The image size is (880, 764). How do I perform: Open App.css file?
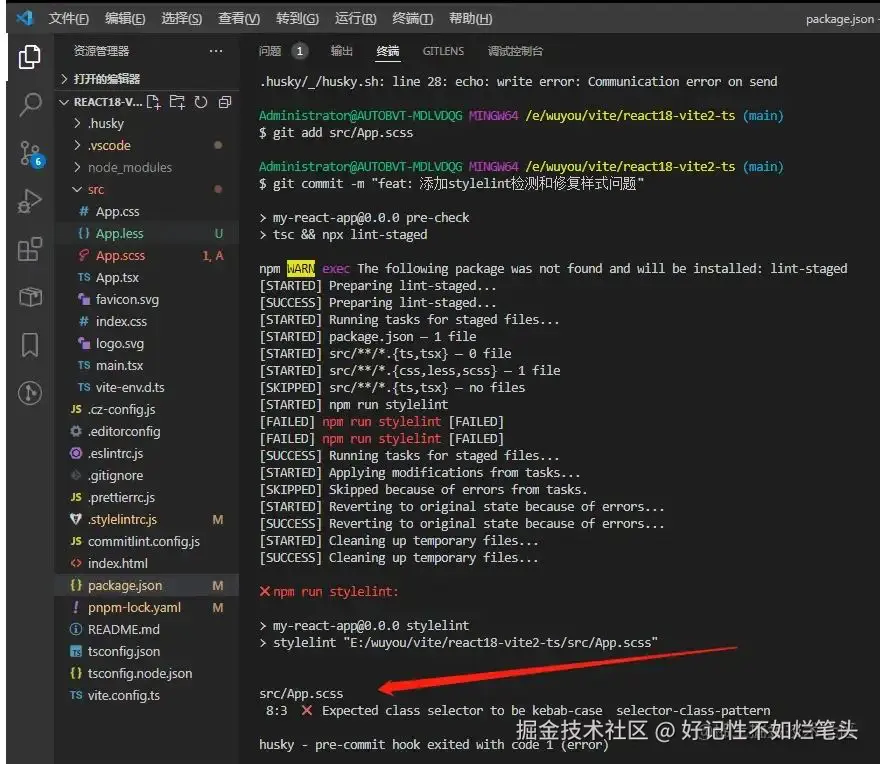(x=147, y=212)
